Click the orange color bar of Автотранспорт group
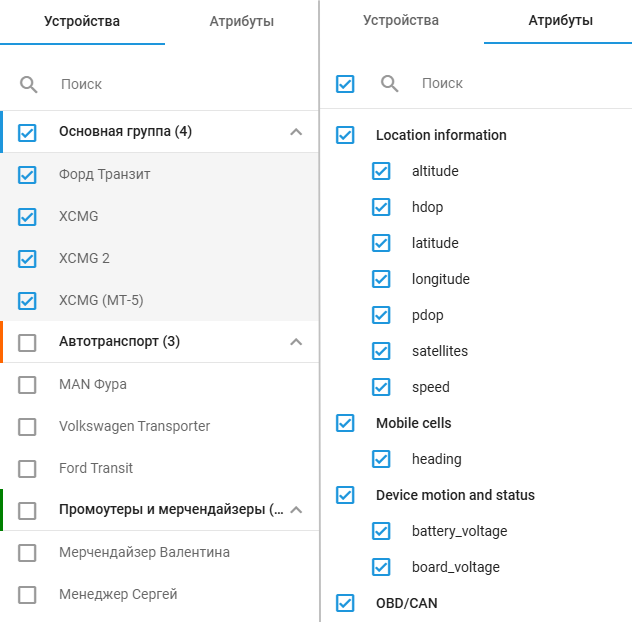Viewport: 632px width, 622px height. pos(2,342)
